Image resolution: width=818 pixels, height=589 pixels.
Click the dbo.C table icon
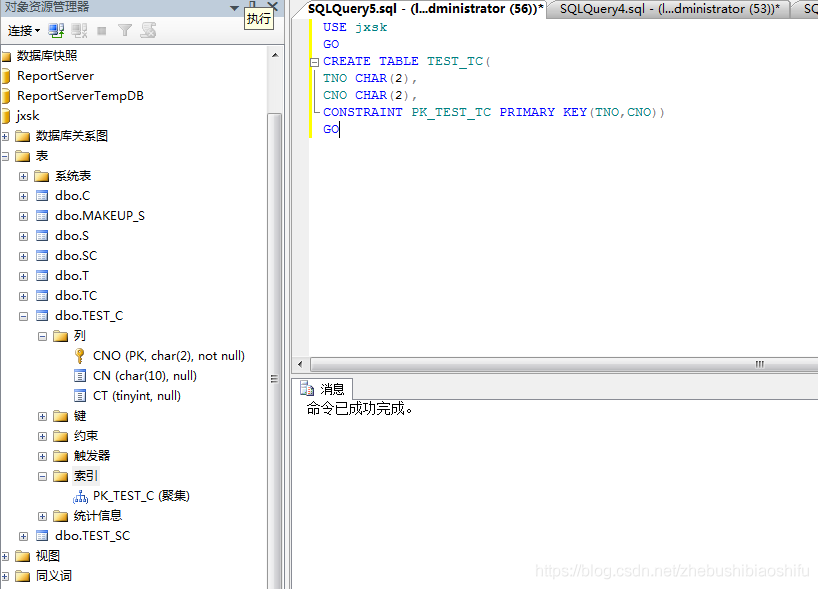coord(42,196)
